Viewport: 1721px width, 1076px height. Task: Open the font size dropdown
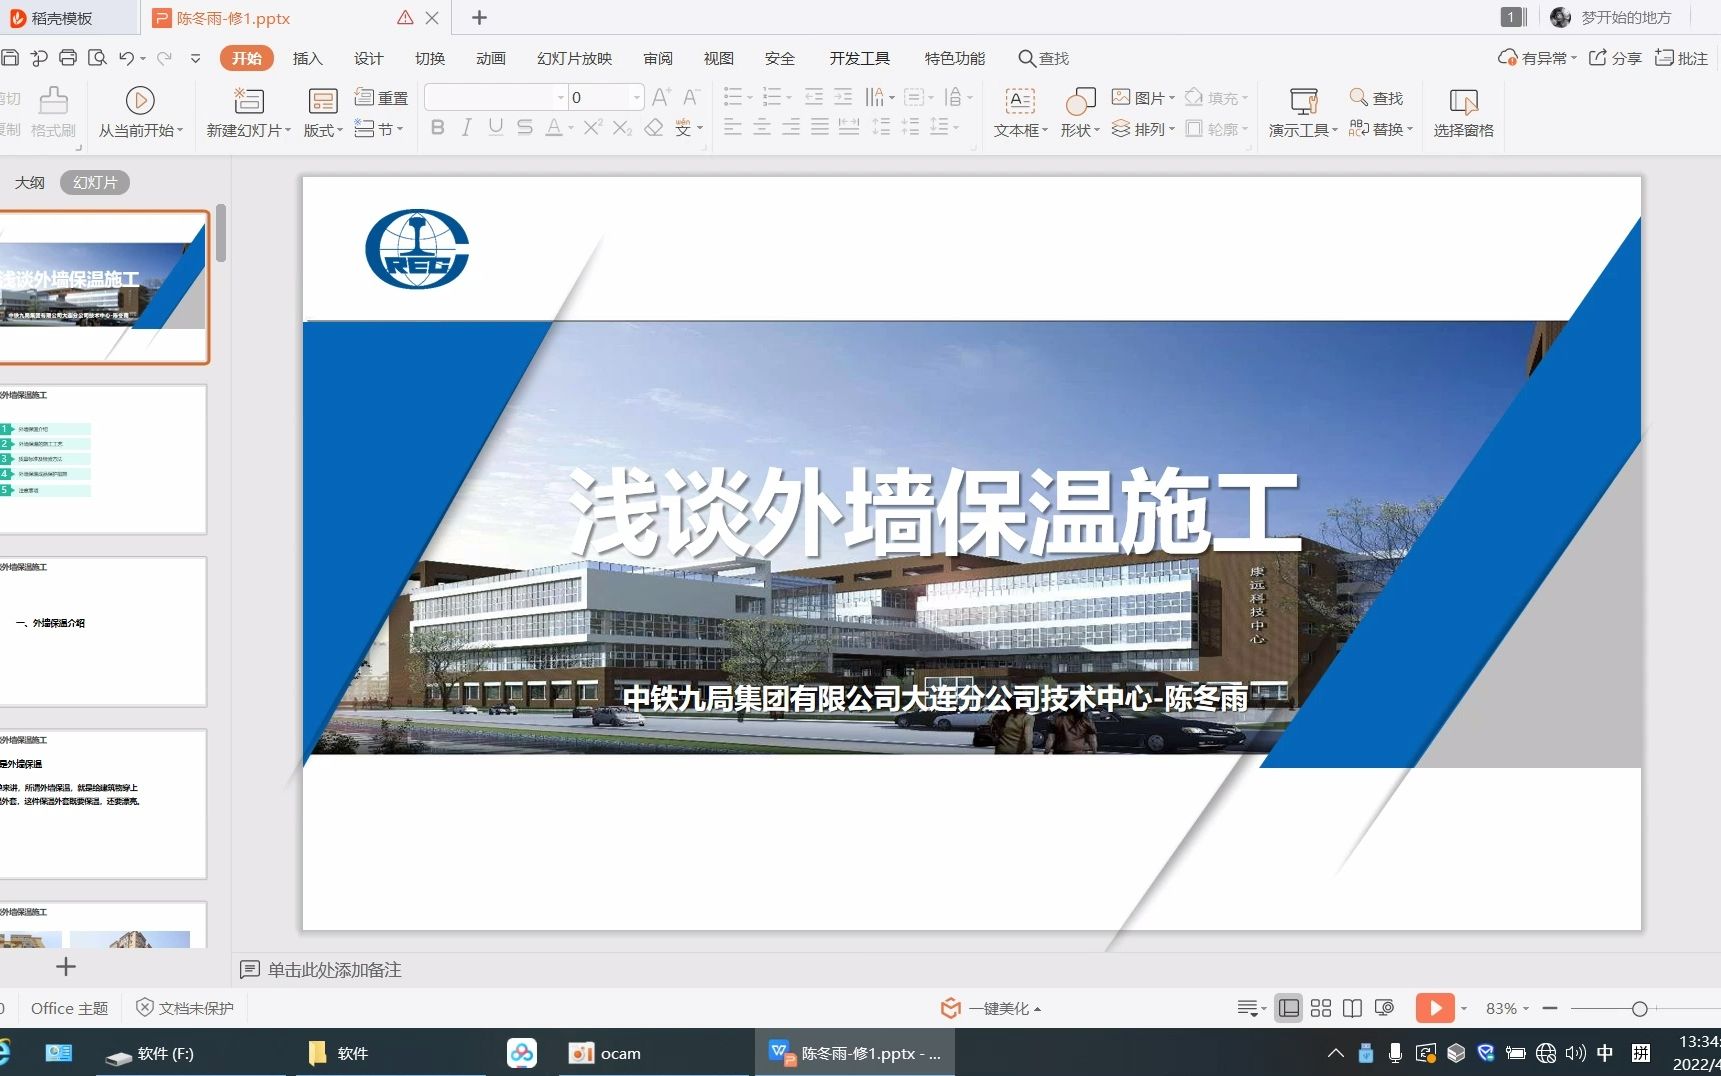pos(636,97)
